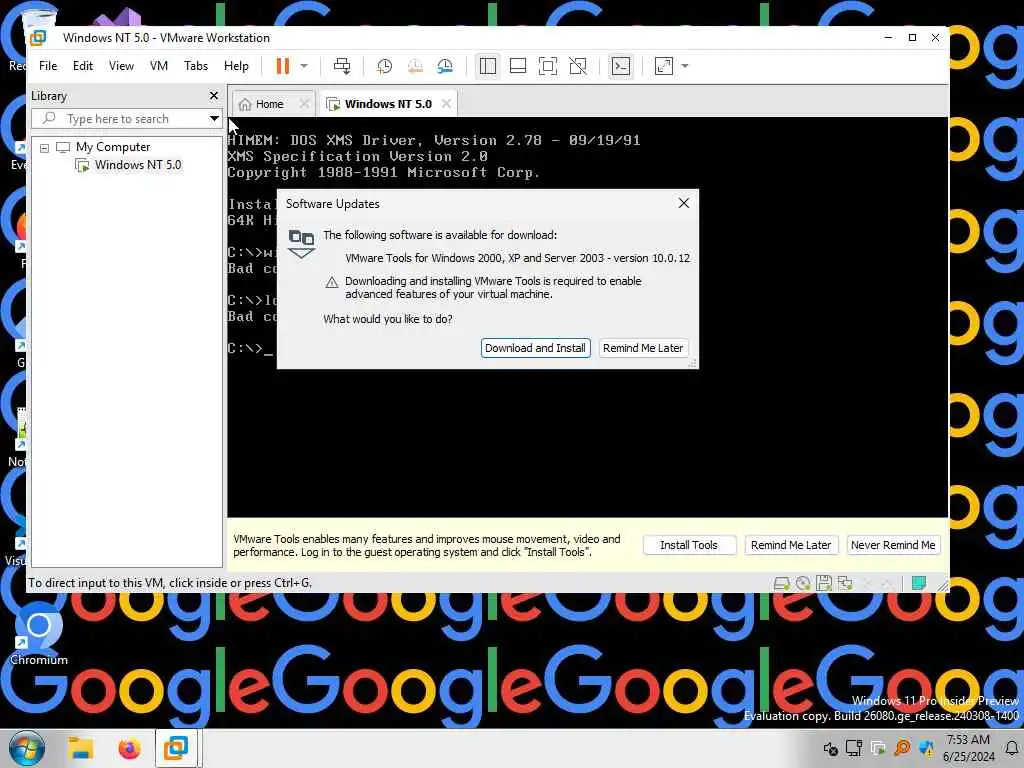
Task: Click the taskbar volume muted icon
Action: 830,748
